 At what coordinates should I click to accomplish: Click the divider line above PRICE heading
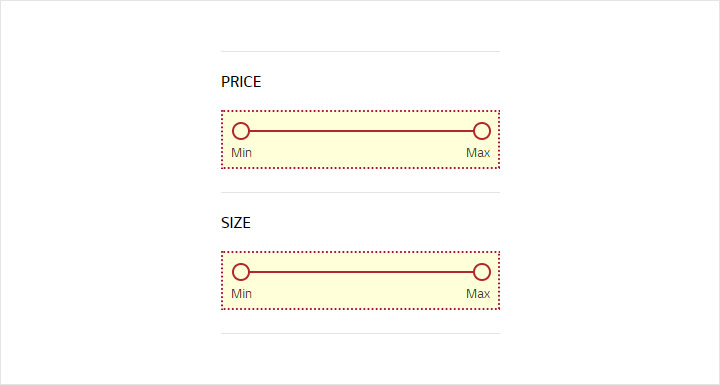pos(360,51)
